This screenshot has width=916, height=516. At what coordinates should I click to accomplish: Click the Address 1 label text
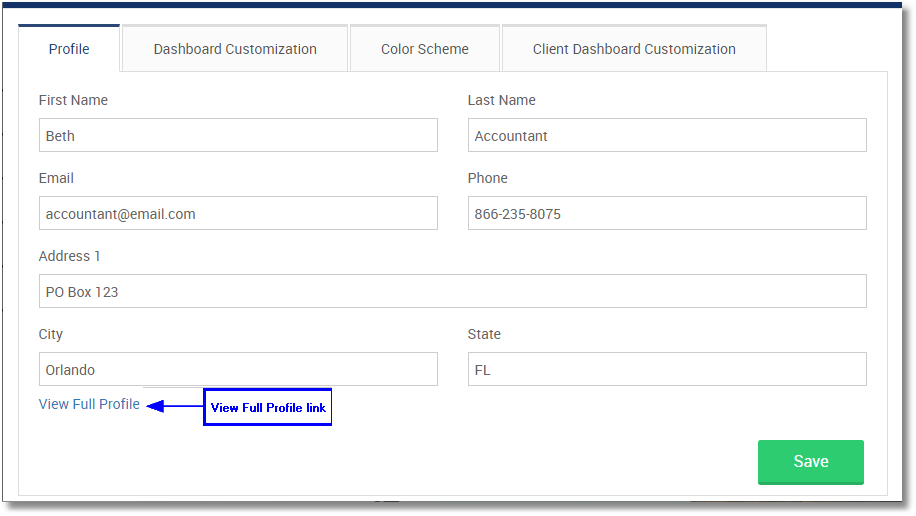(x=69, y=256)
